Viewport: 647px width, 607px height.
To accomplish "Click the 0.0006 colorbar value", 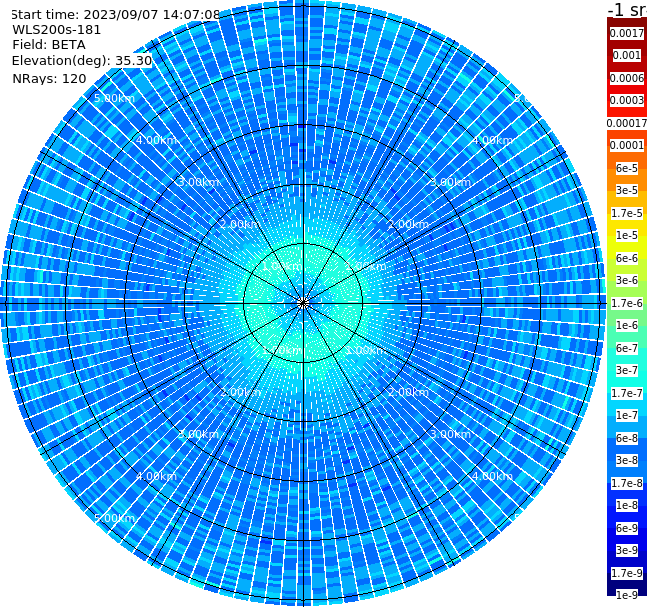I will (627, 78).
